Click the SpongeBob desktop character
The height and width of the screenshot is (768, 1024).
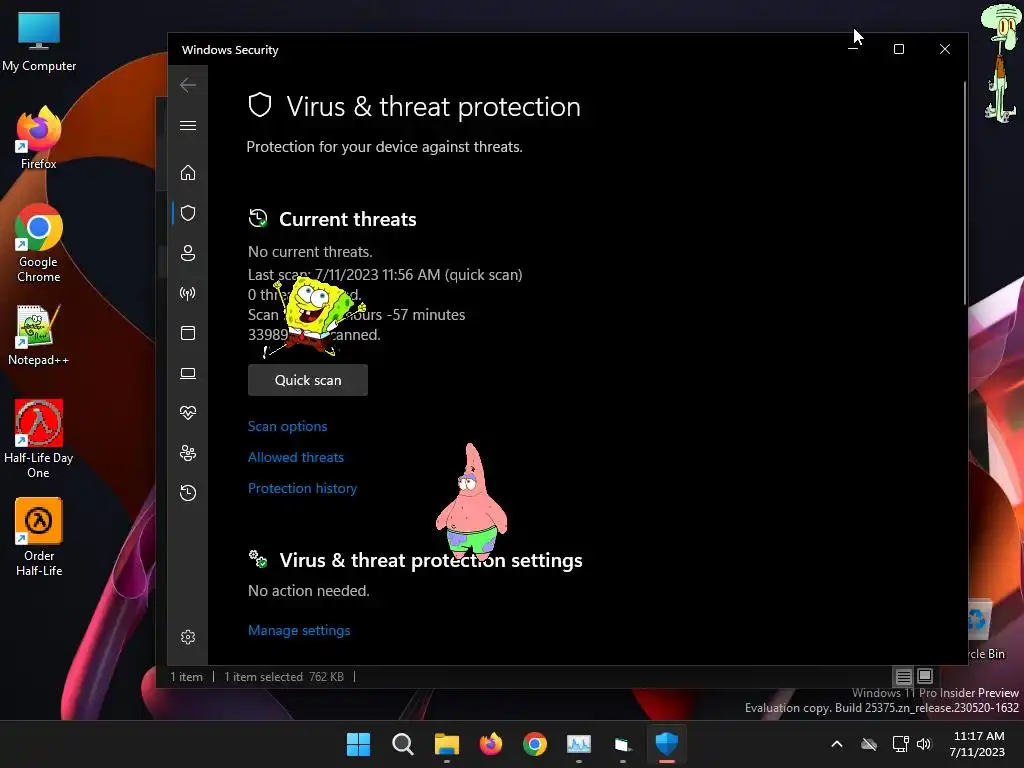tap(316, 315)
